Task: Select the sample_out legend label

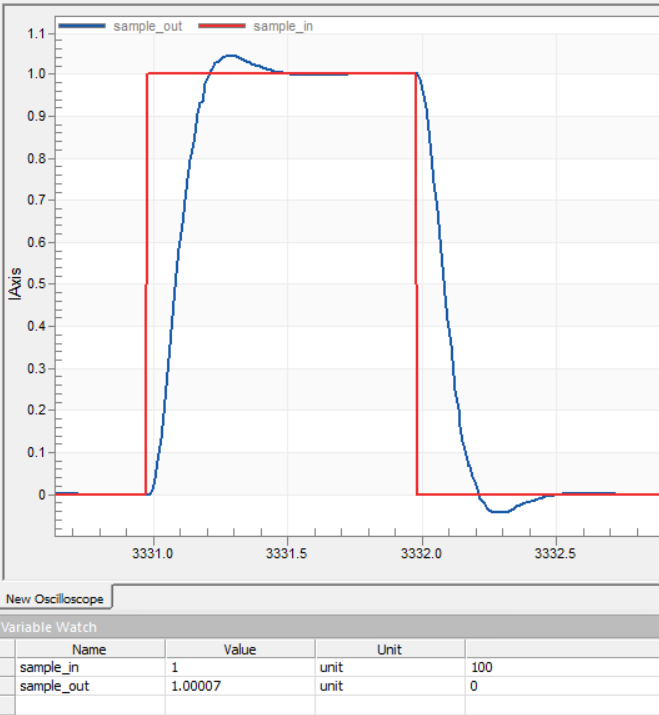Action: [x=147, y=26]
